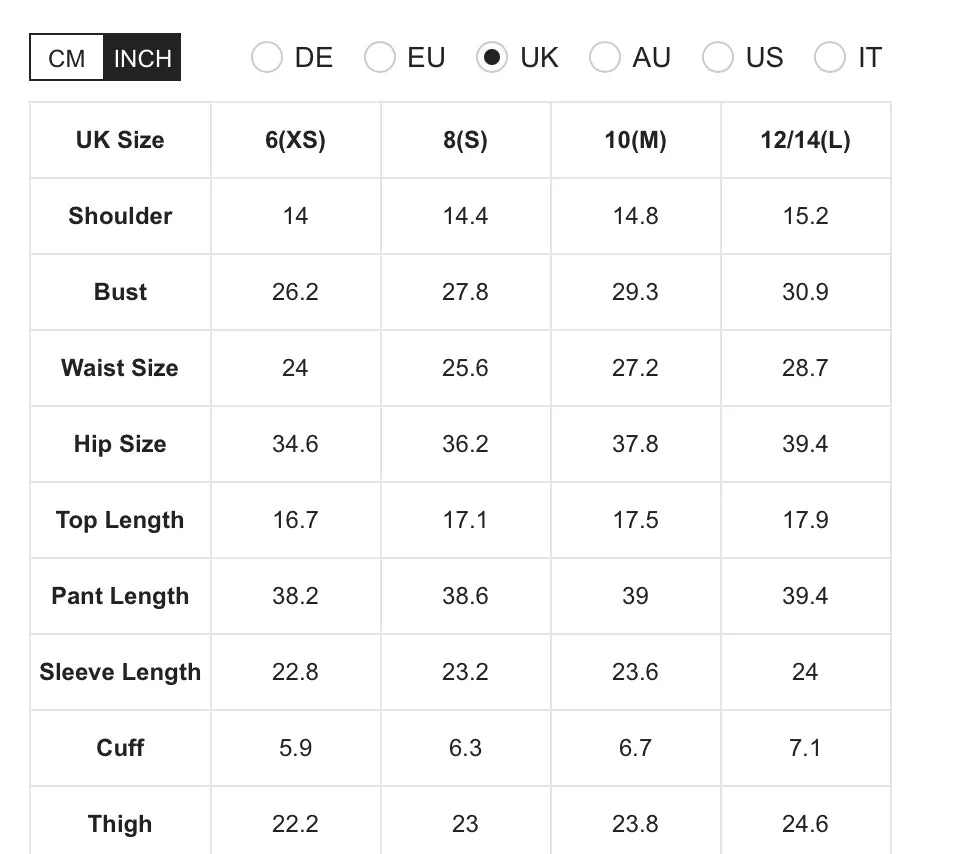Select the IT region radio button
Image resolution: width=954 pixels, height=854 pixels.
[830, 58]
